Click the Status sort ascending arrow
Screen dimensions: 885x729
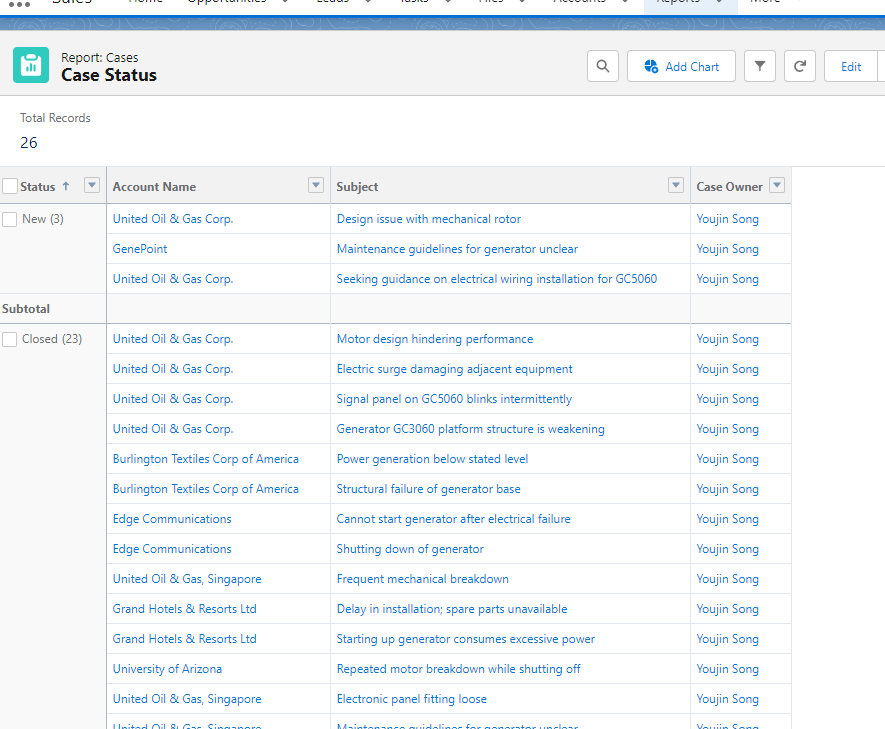click(66, 186)
